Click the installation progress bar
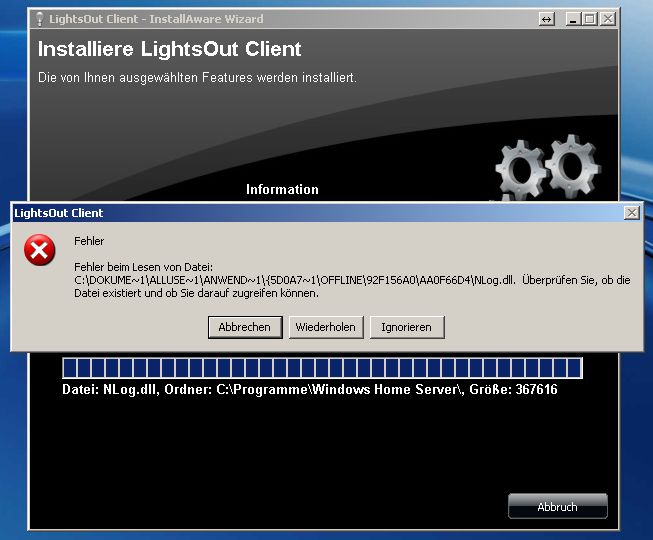Screen dimensions: 653x540 (x=322, y=368)
